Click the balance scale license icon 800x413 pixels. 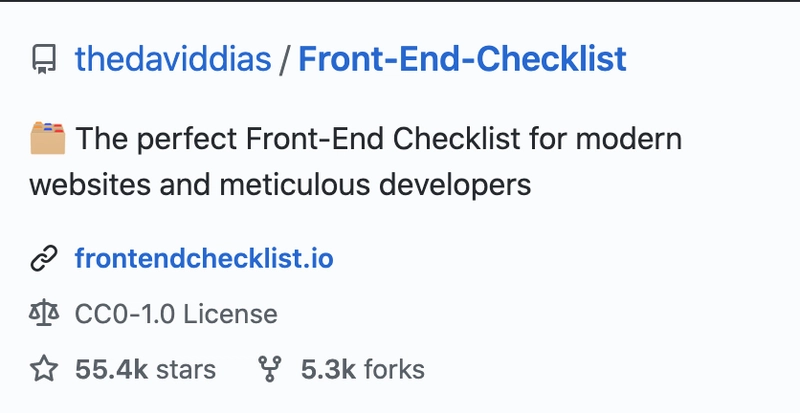pyautogui.click(x=44, y=313)
